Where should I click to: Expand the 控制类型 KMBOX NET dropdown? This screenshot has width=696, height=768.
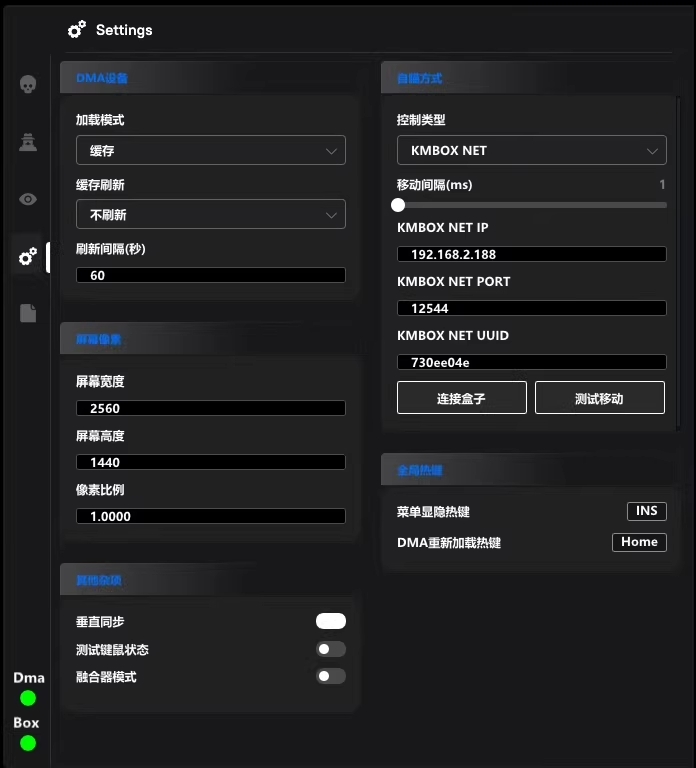point(531,151)
